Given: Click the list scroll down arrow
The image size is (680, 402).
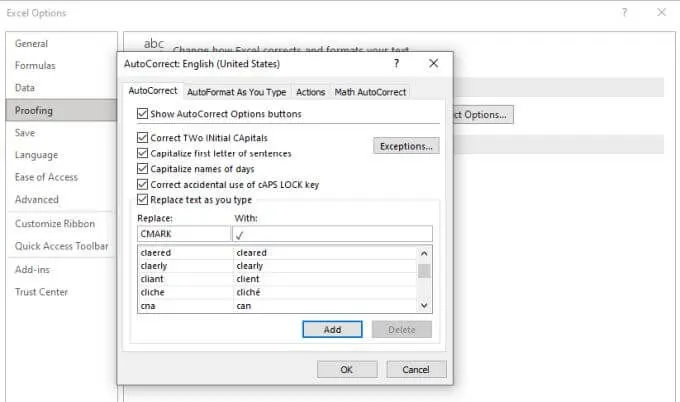Looking at the screenshot, I should [x=424, y=306].
